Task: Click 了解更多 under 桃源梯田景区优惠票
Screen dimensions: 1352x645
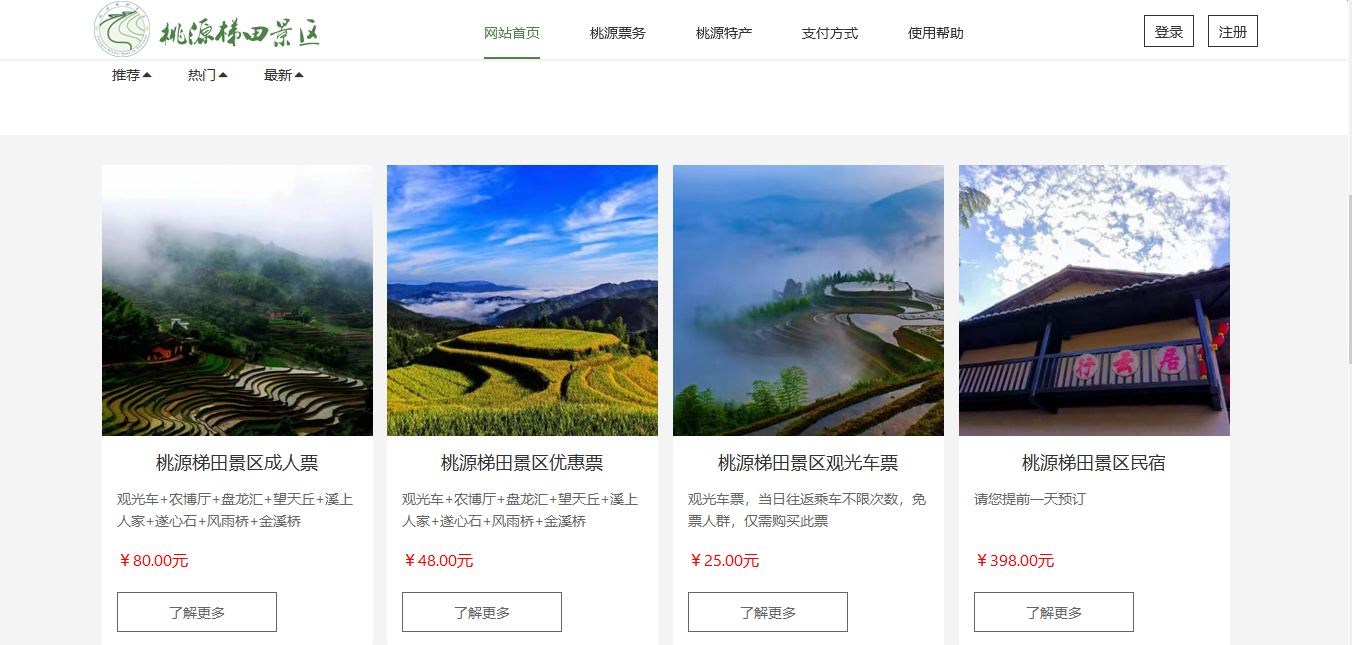Action: 482,612
